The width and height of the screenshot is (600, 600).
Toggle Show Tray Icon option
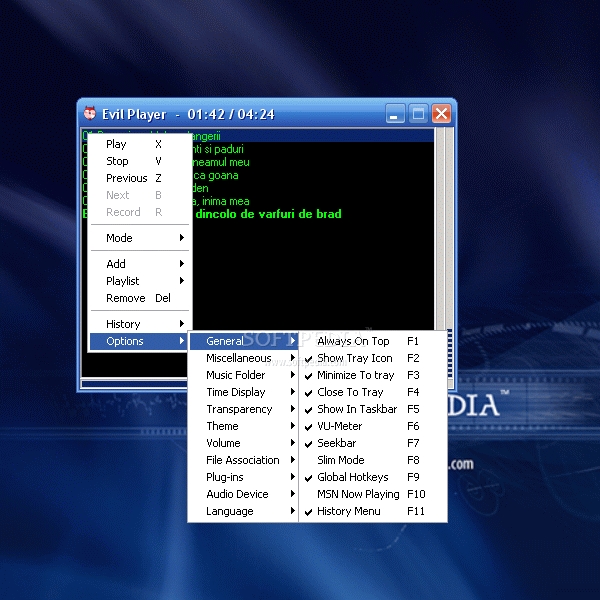click(373, 358)
